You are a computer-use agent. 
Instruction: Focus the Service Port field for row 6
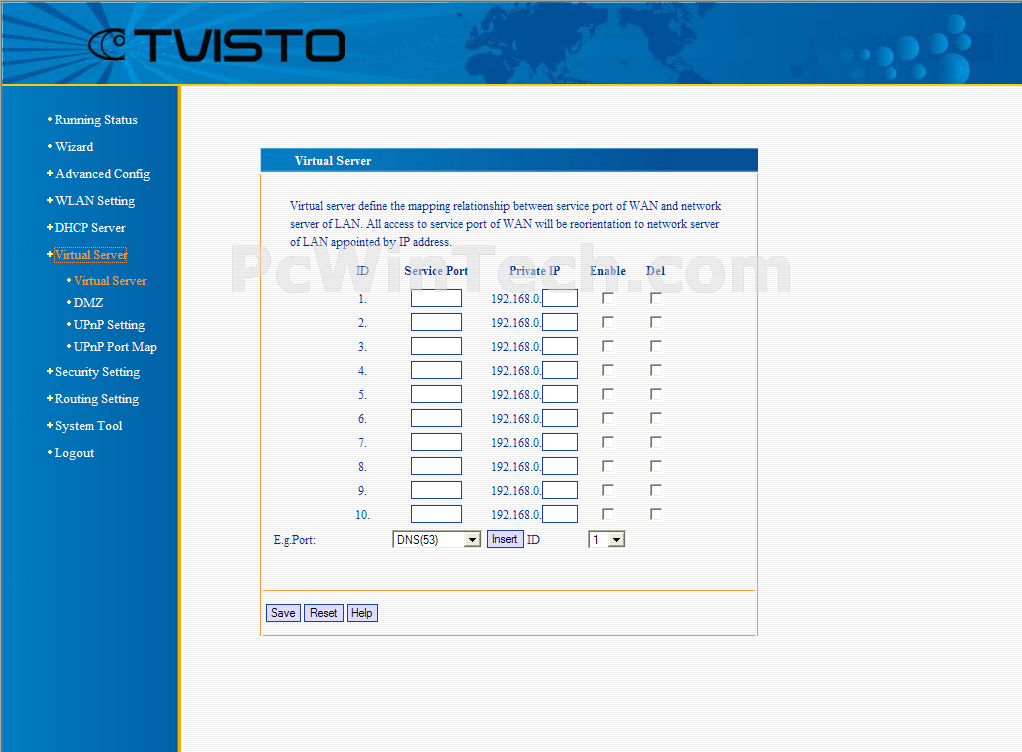pyautogui.click(x=436, y=418)
